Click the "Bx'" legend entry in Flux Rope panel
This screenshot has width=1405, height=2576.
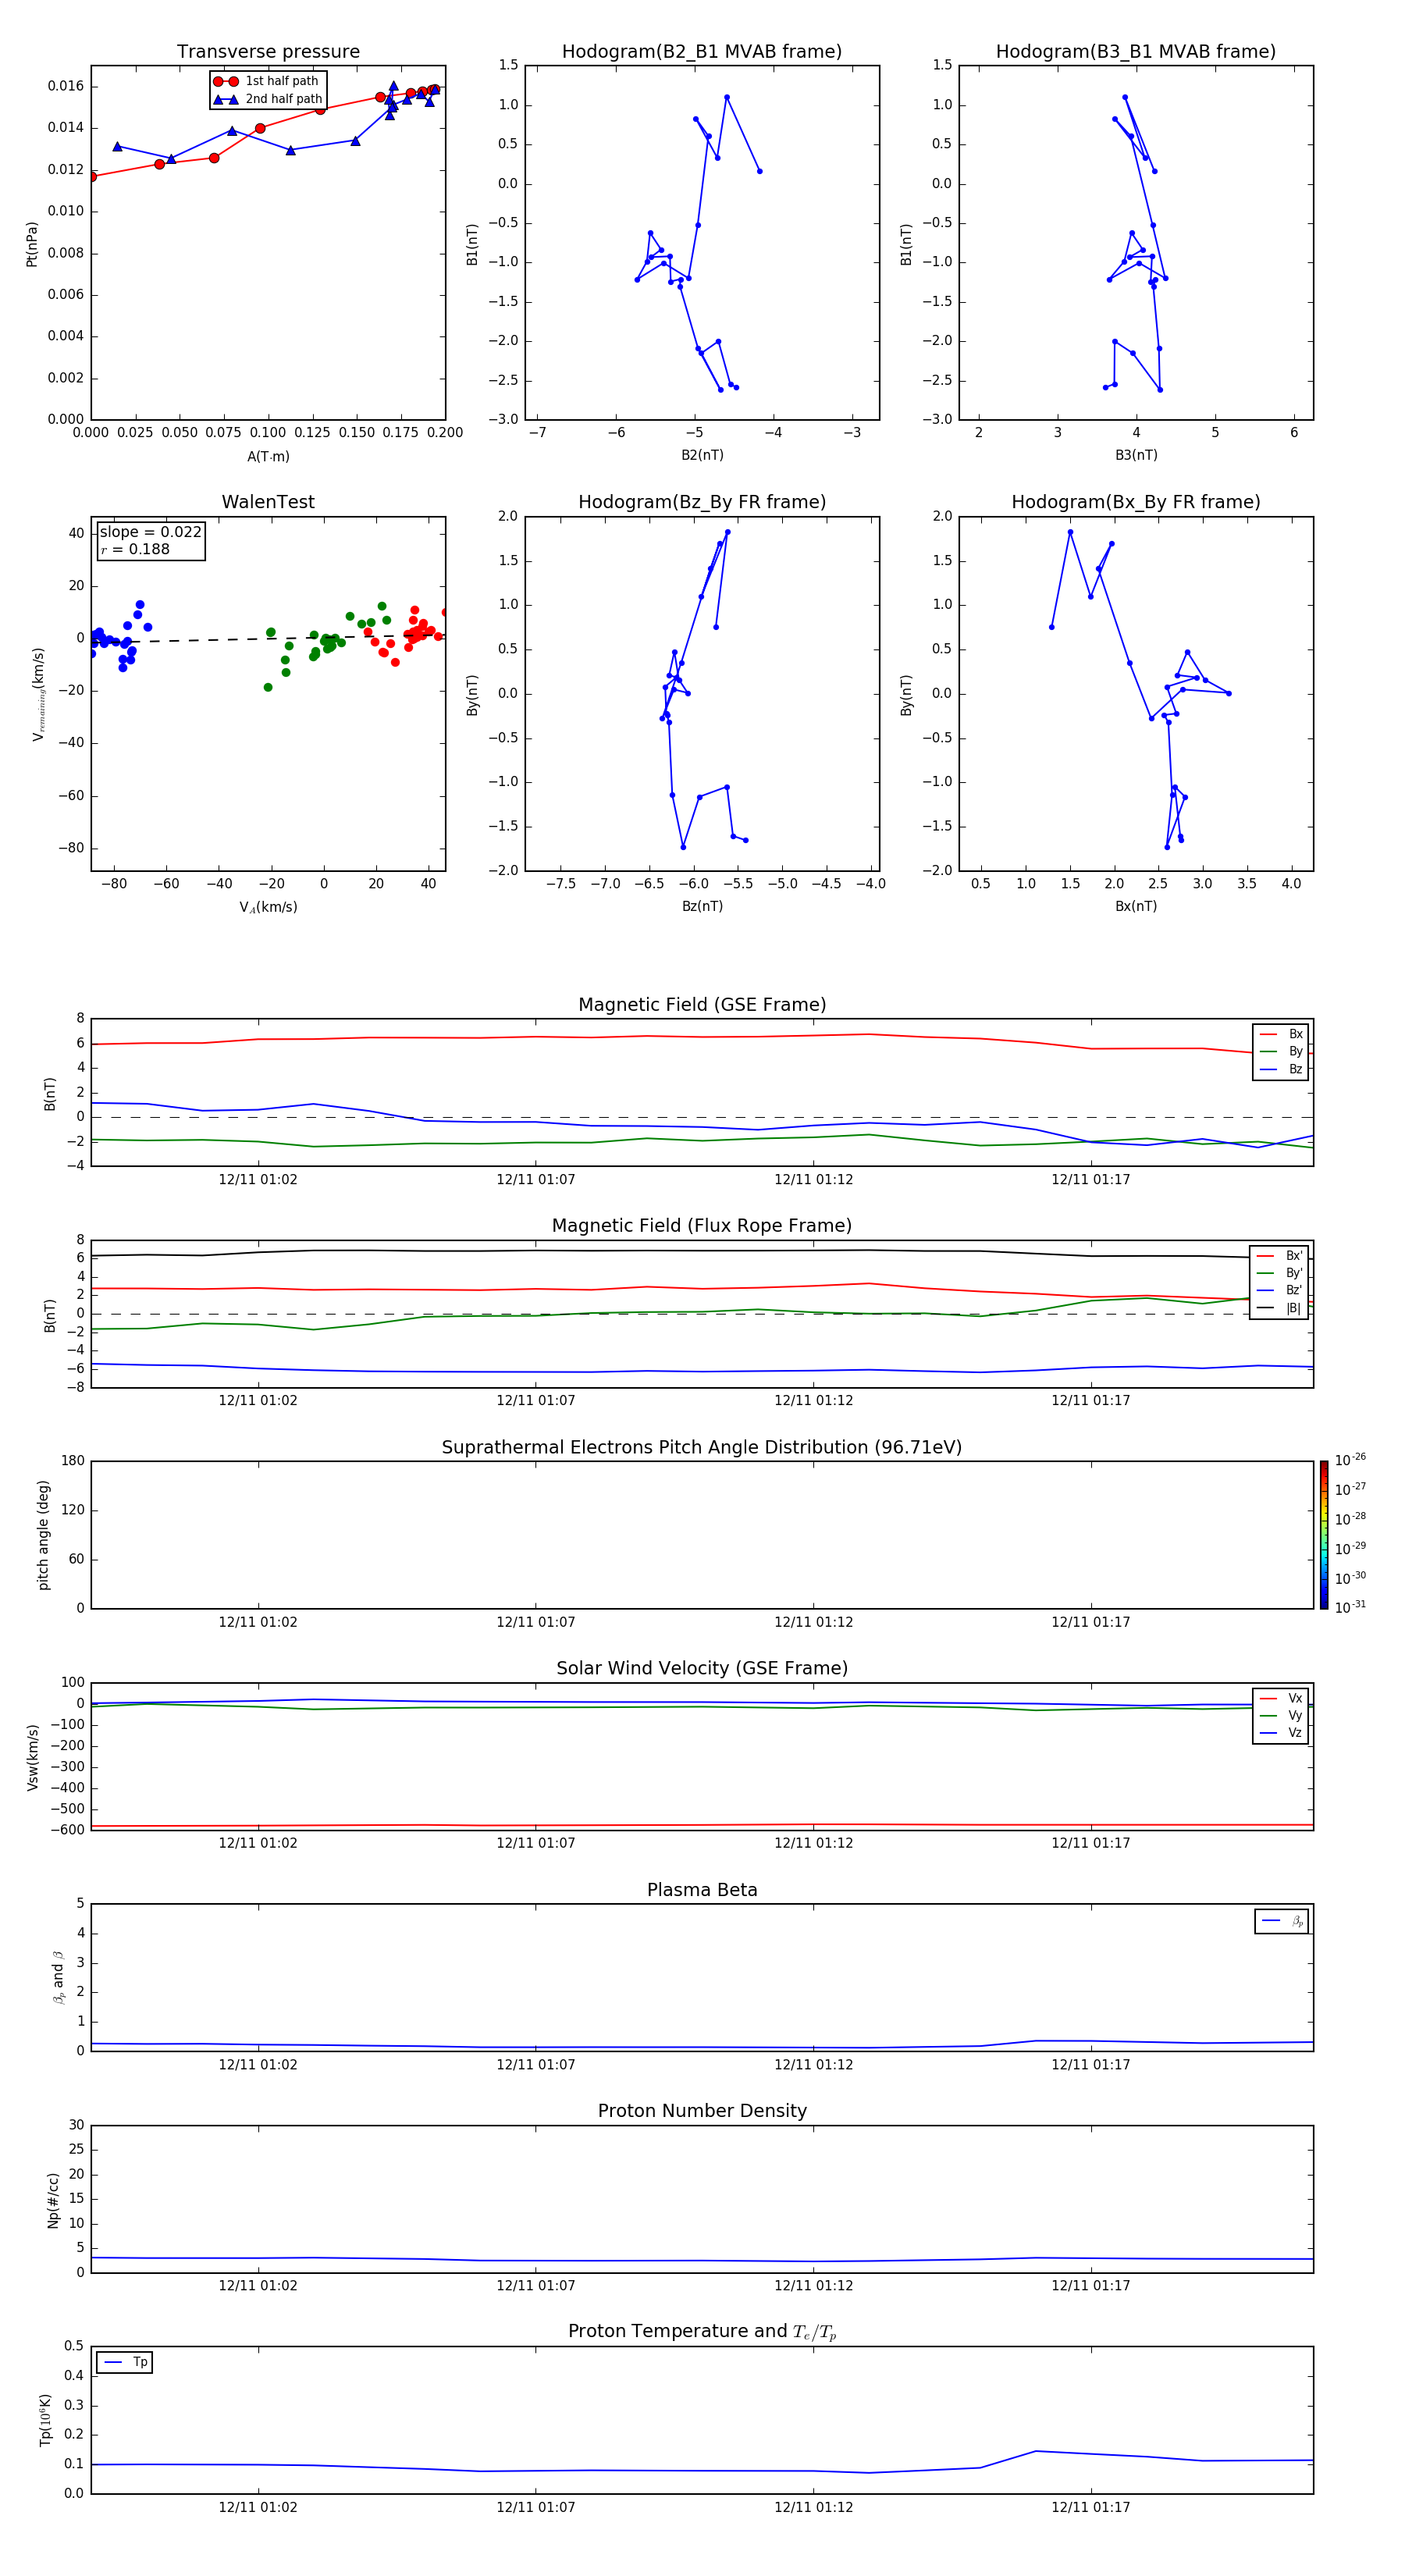pos(1279,1256)
